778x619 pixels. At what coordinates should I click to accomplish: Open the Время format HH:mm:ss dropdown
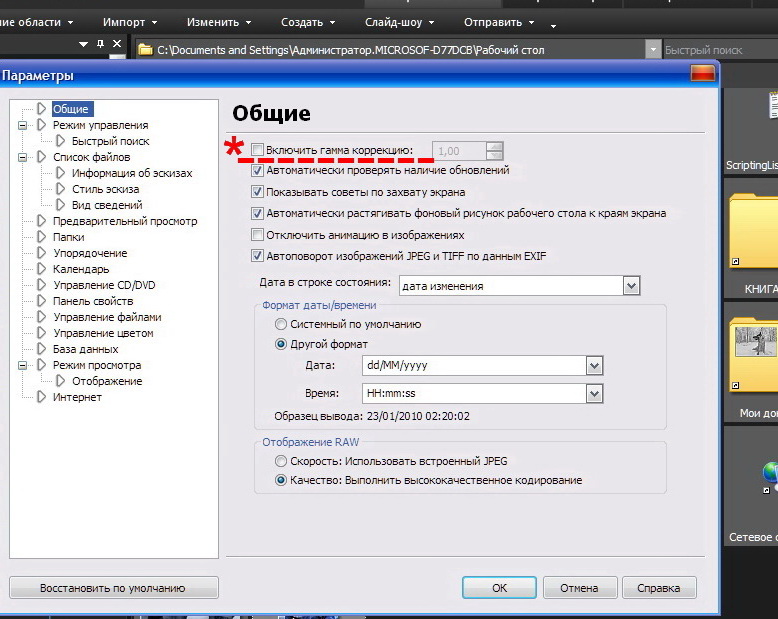[x=594, y=394]
